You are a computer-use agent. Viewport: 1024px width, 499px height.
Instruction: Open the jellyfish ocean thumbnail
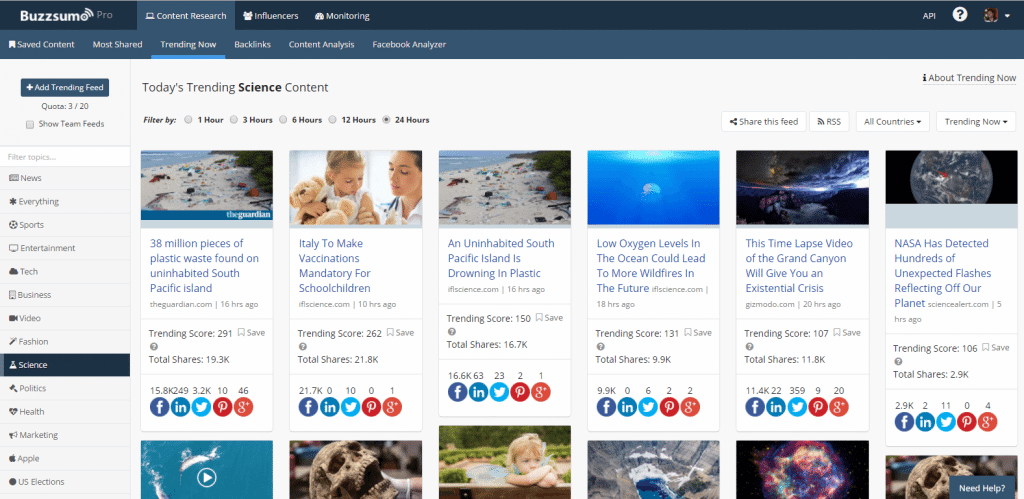click(x=653, y=187)
